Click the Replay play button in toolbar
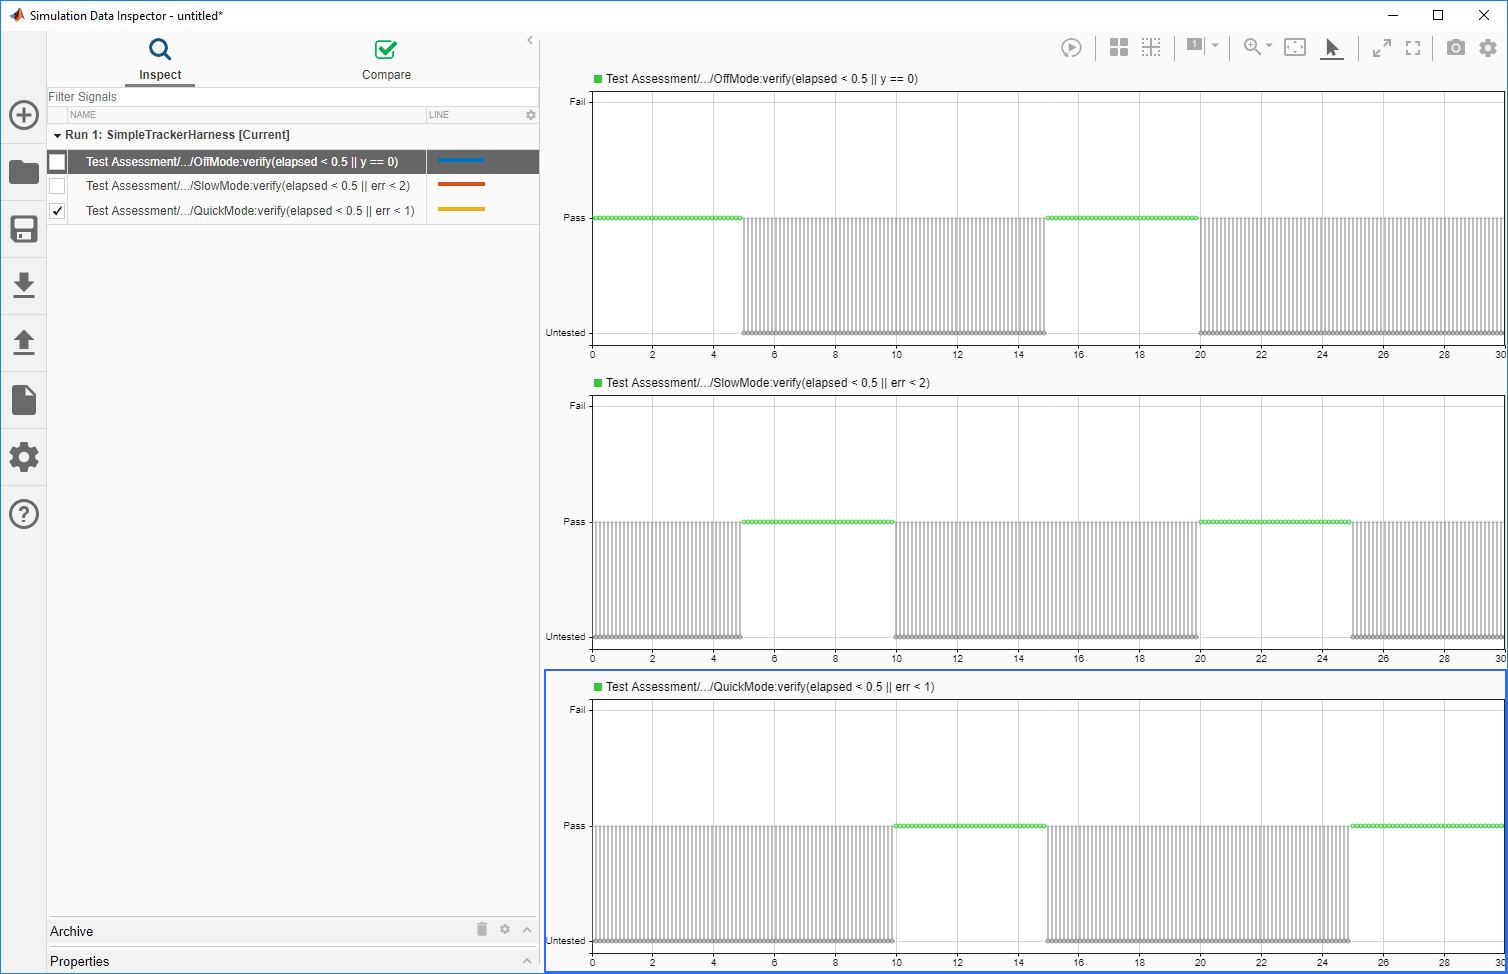This screenshot has height=974, width=1508. pyautogui.click(x=1071, y=48)
